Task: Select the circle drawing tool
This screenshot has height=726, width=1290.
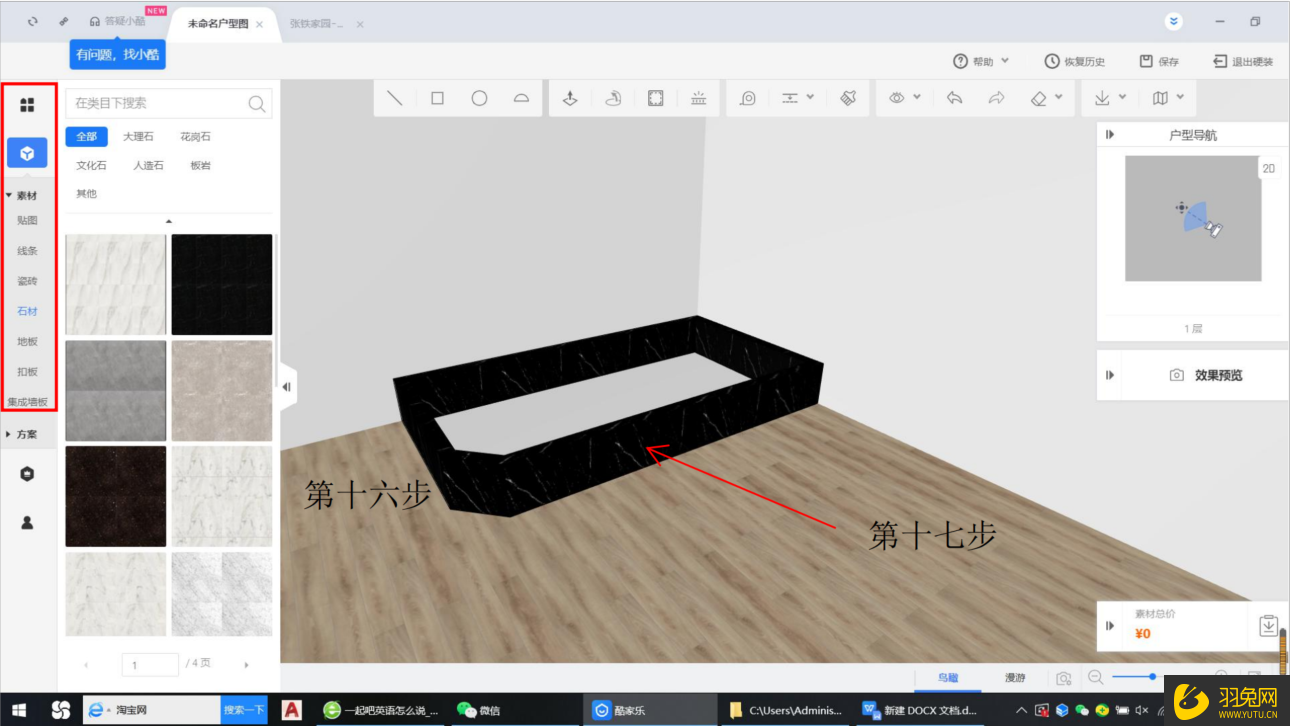Action: (479, 98)
